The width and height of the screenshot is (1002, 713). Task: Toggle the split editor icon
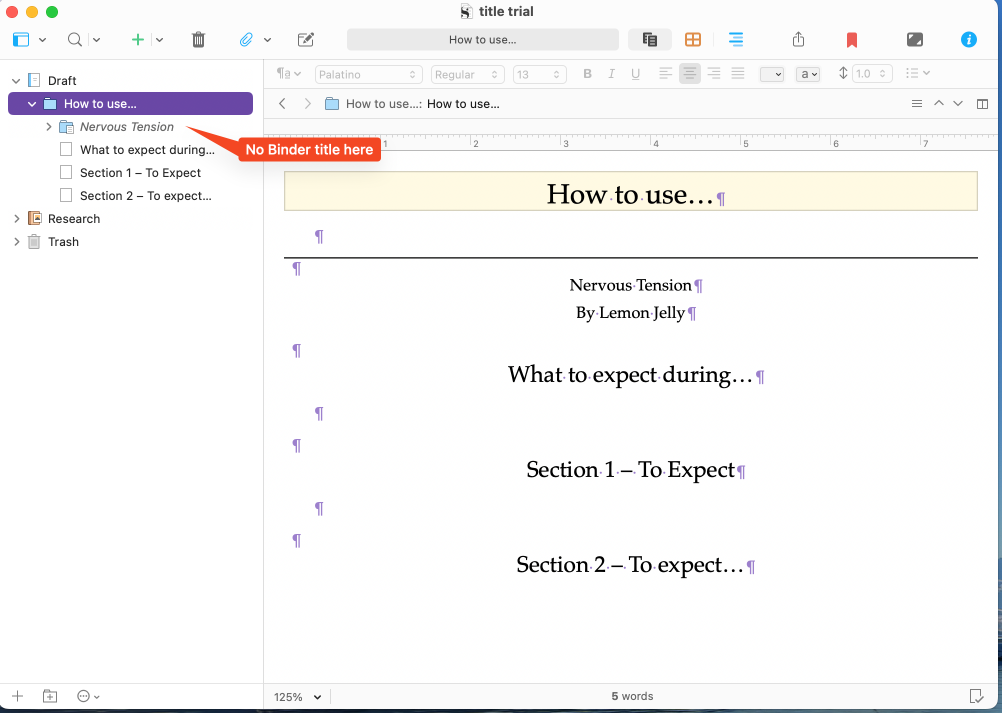982,104
